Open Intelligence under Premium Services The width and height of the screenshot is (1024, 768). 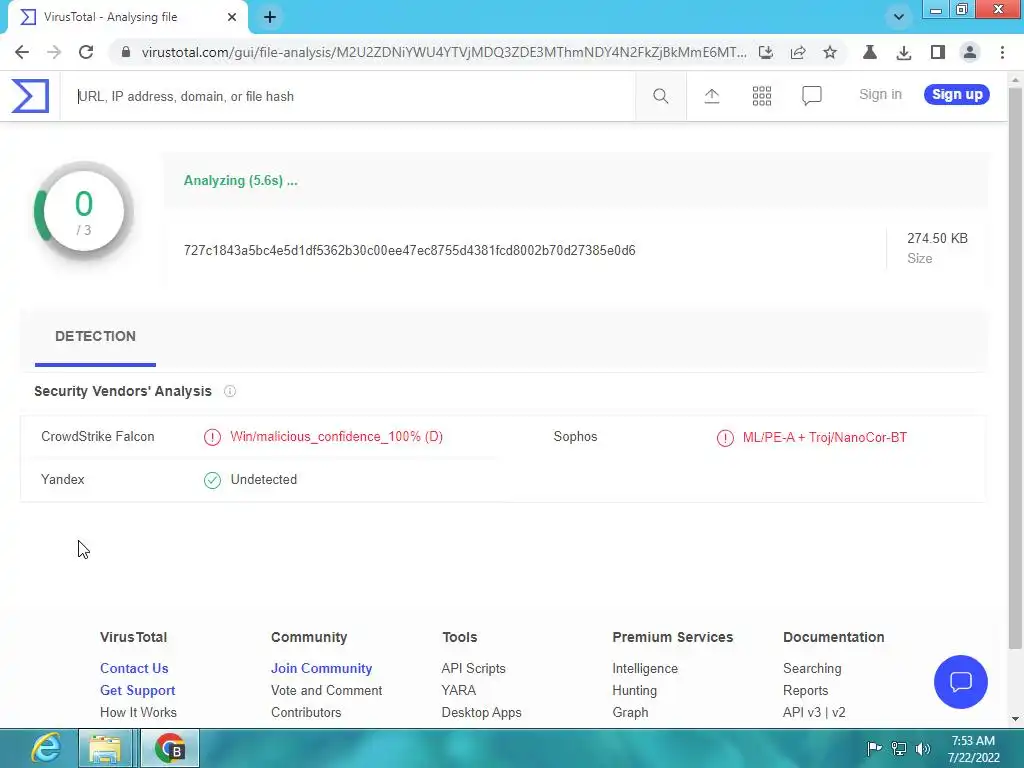coord(645,669)
